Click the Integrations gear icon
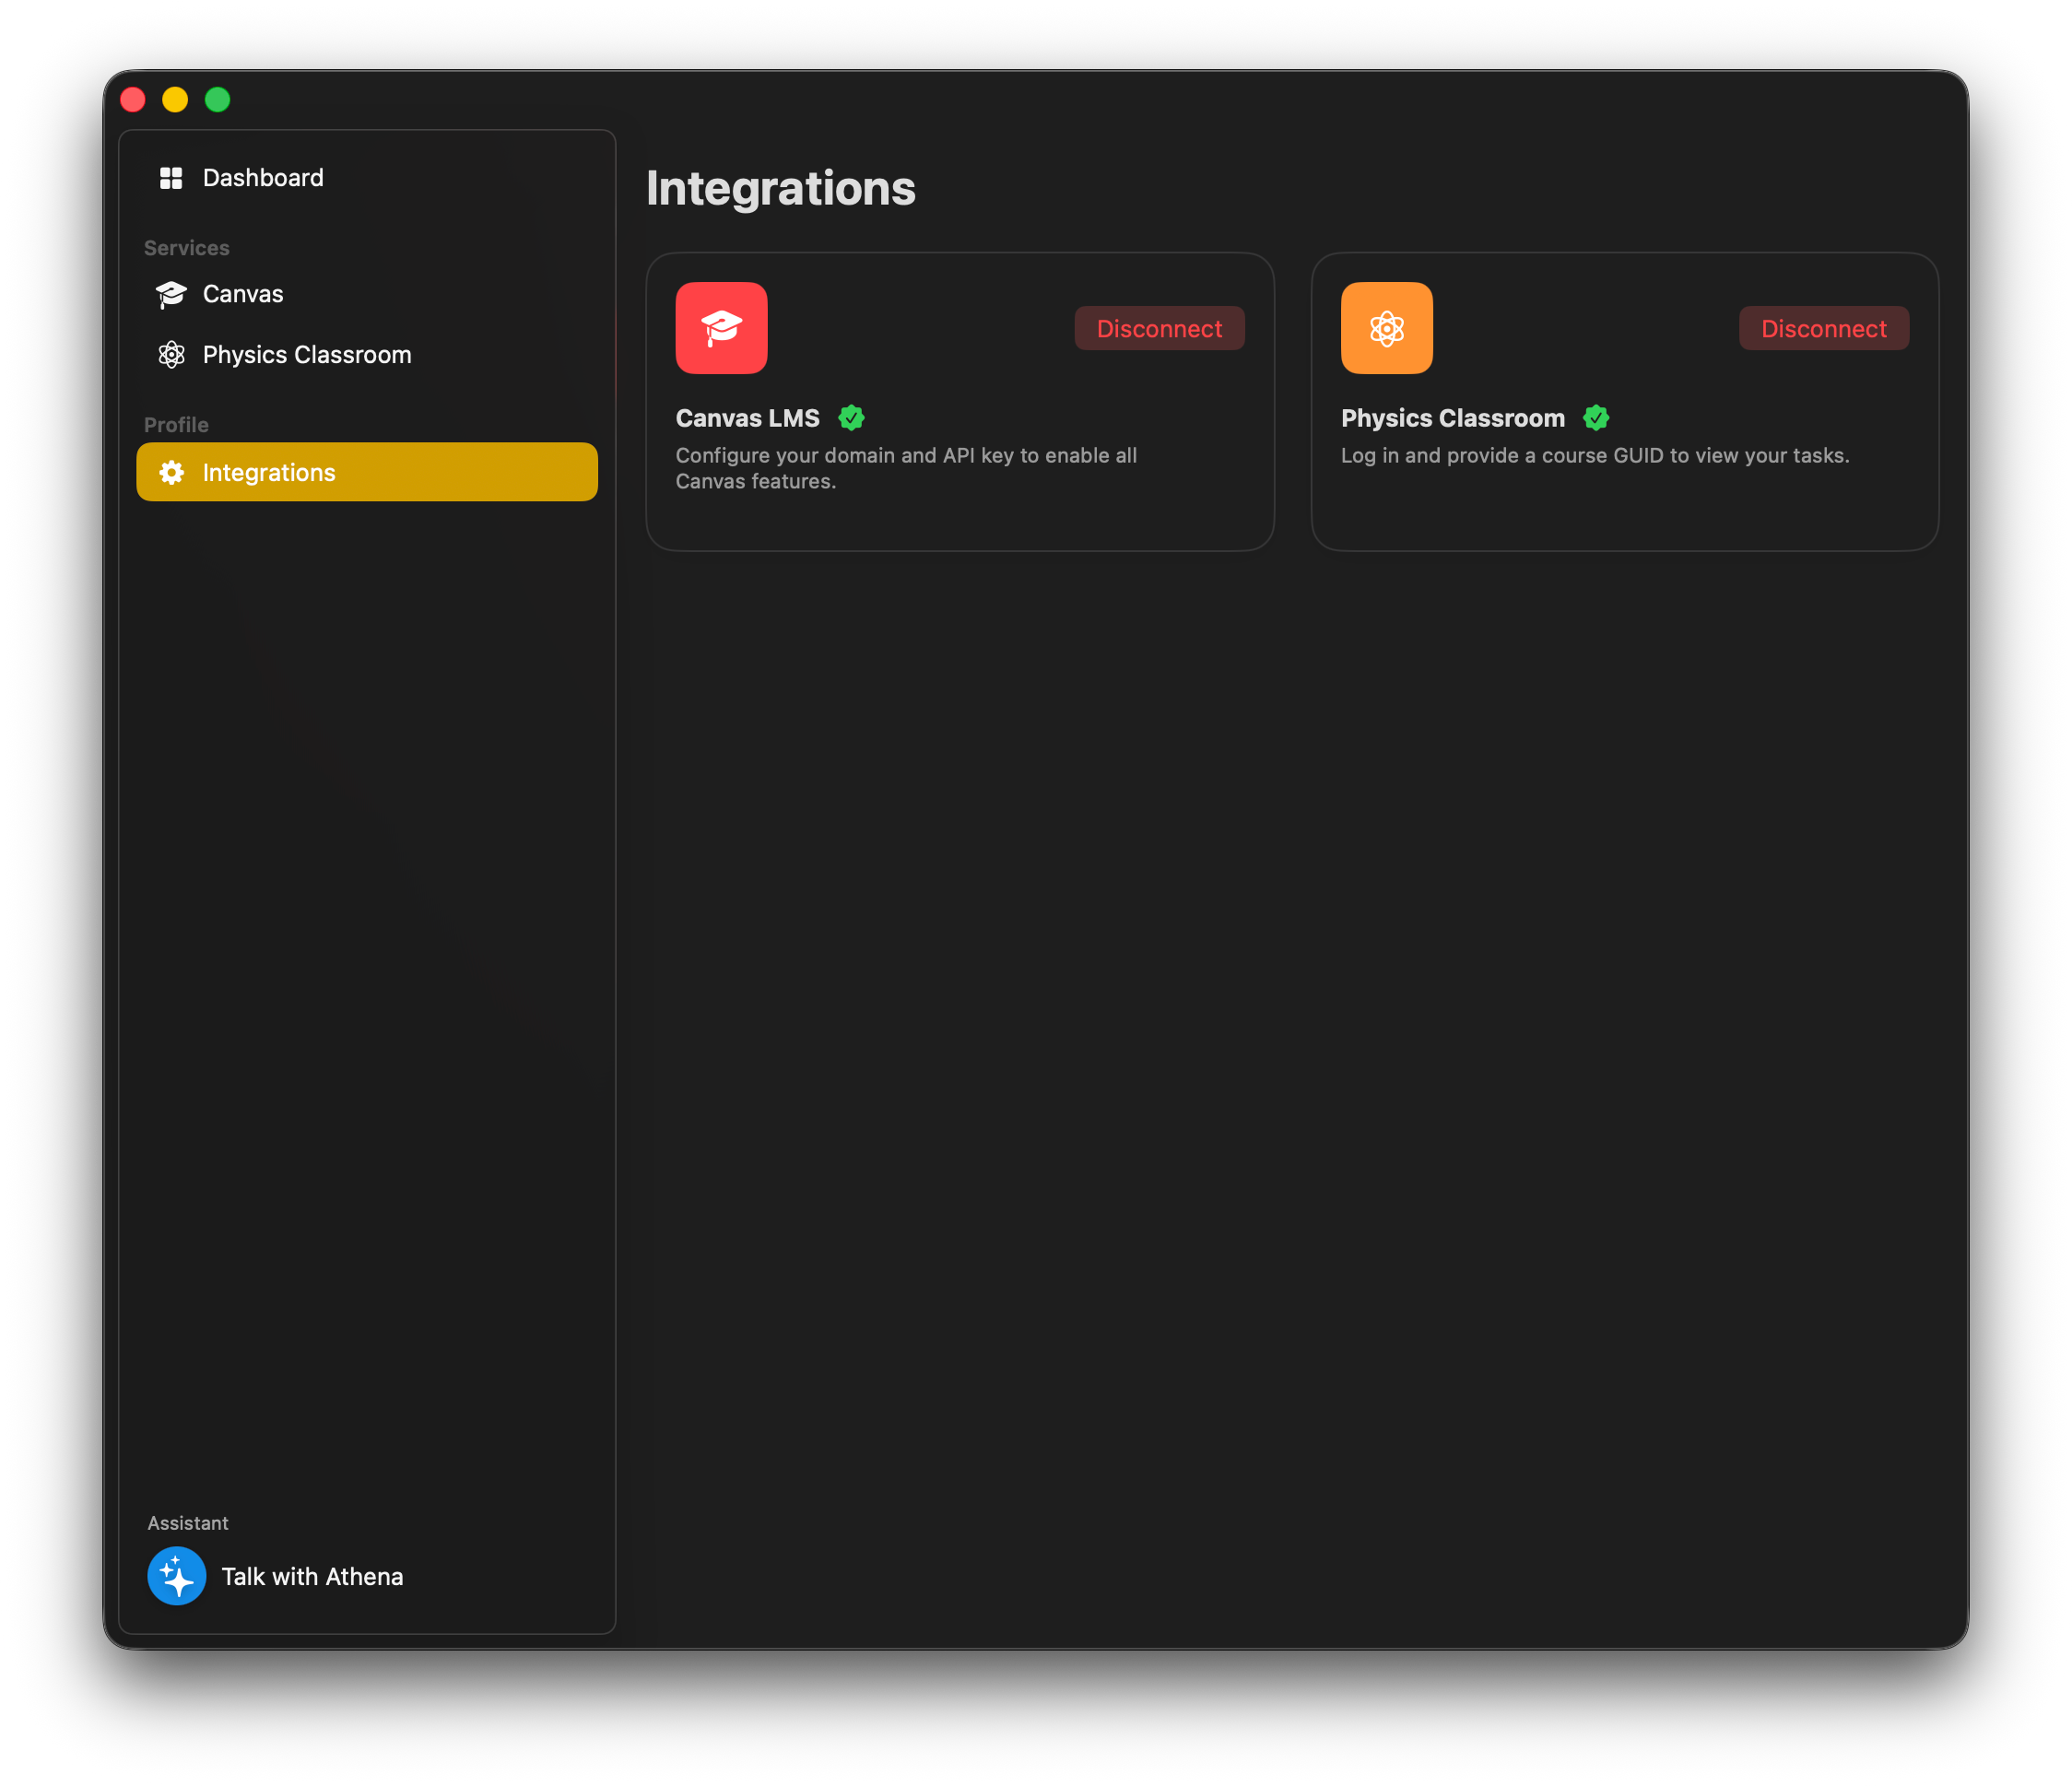Image resolution: width=2072 pixels, height=1786 pixels. [171, 473]
